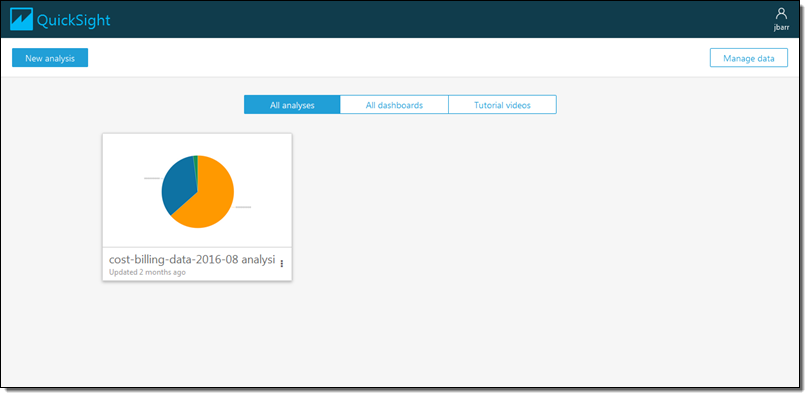Click the jbarr username label
Image resolution: width=810 pixels, height=398 pixels.
(x=781, y=28)
